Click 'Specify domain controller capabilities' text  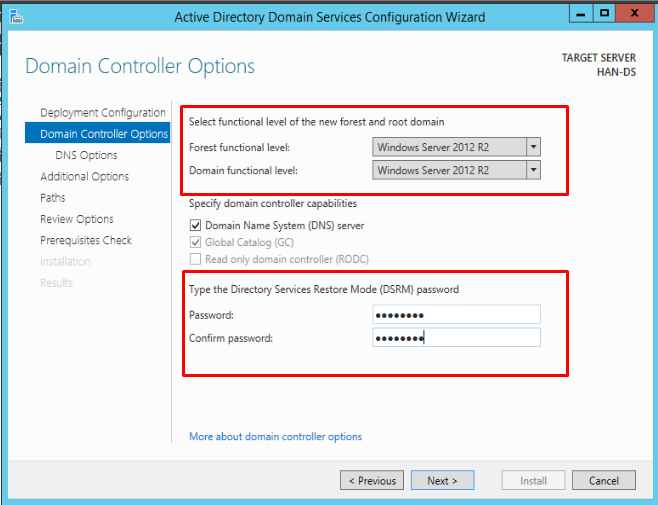tap(273, 204)
